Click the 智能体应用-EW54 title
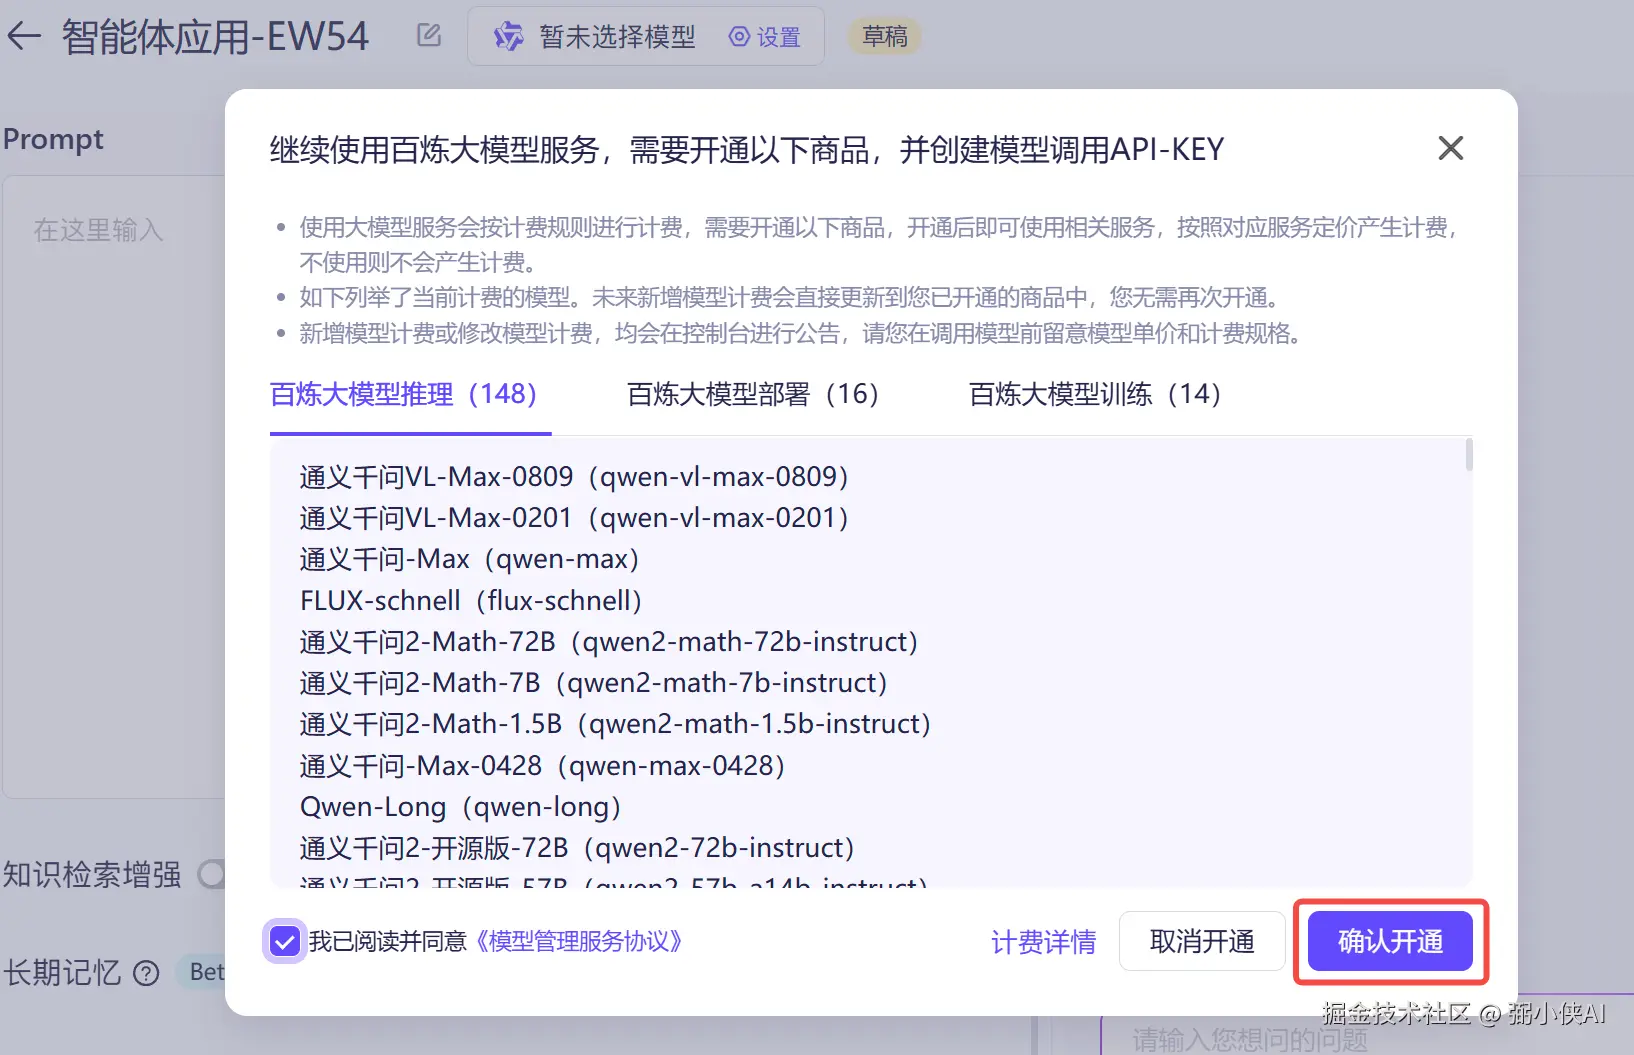Viewport: 1634px width, 1055px height. pyautogui.click(x=215, y=37)
